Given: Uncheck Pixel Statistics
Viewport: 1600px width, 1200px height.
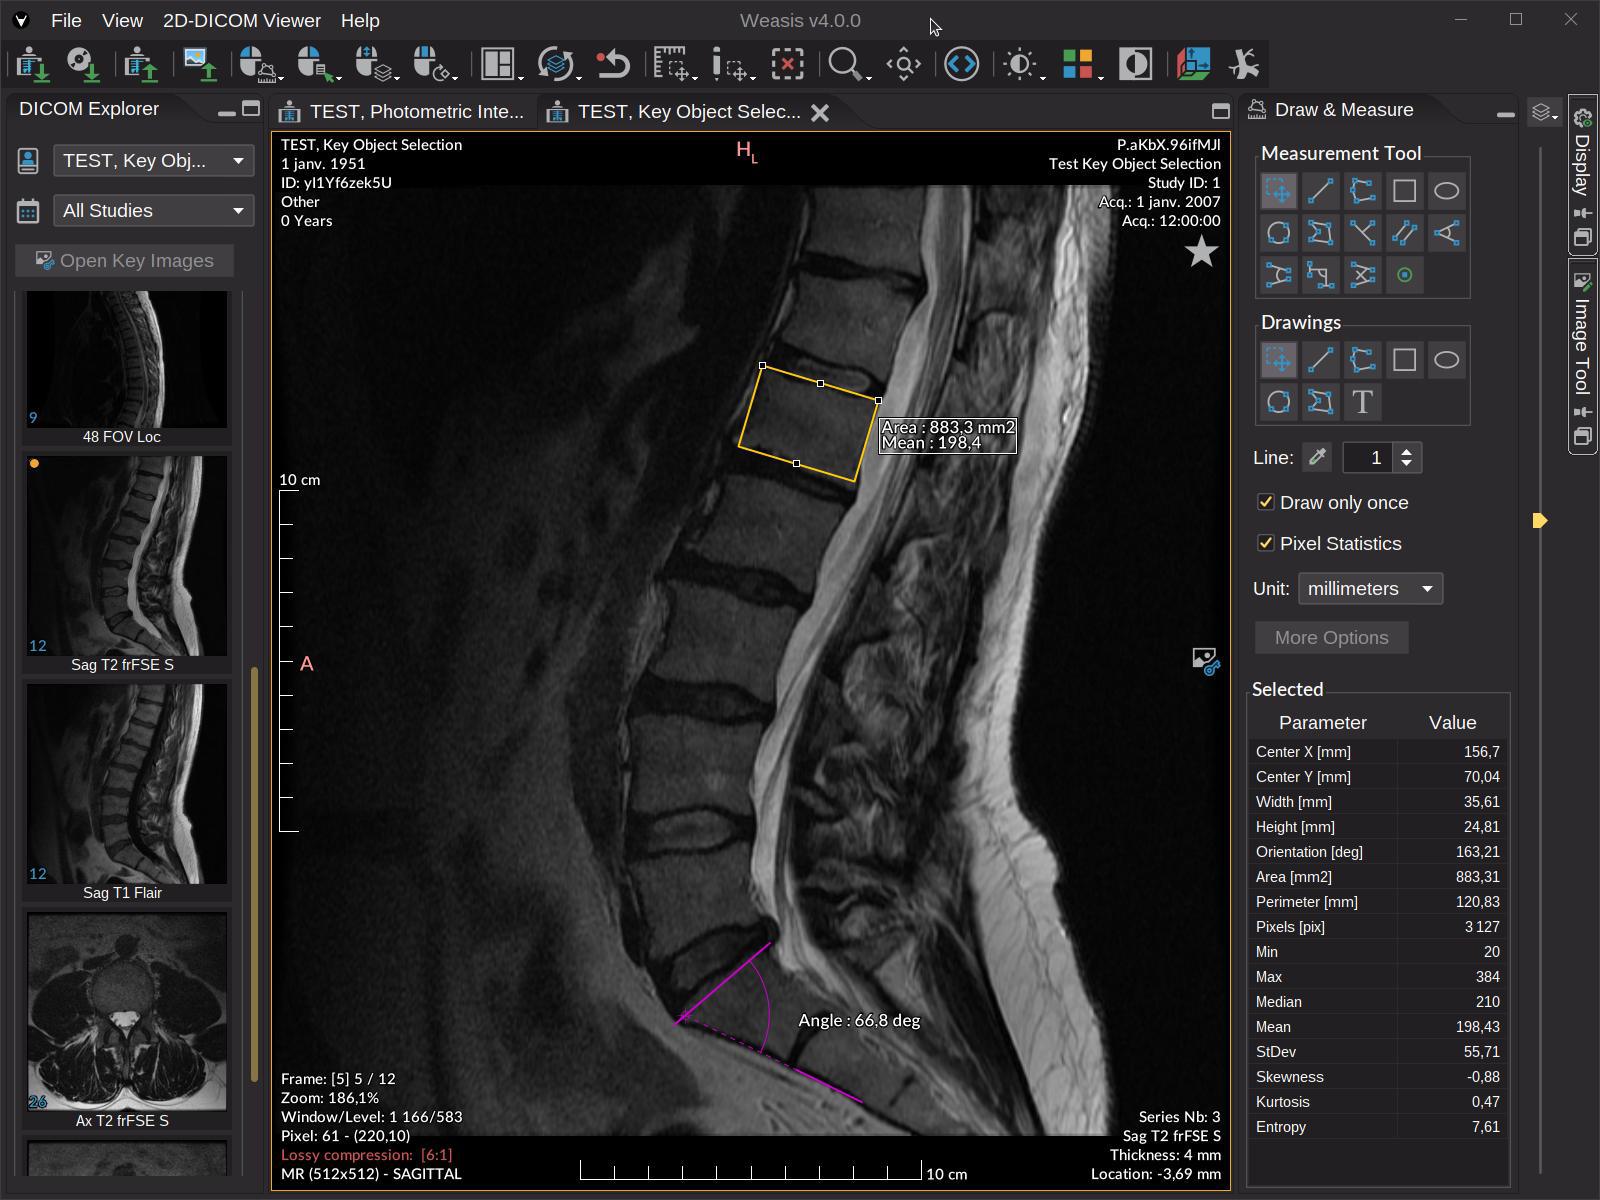Looking at the screenshot, I should [x=1266, y=543].
